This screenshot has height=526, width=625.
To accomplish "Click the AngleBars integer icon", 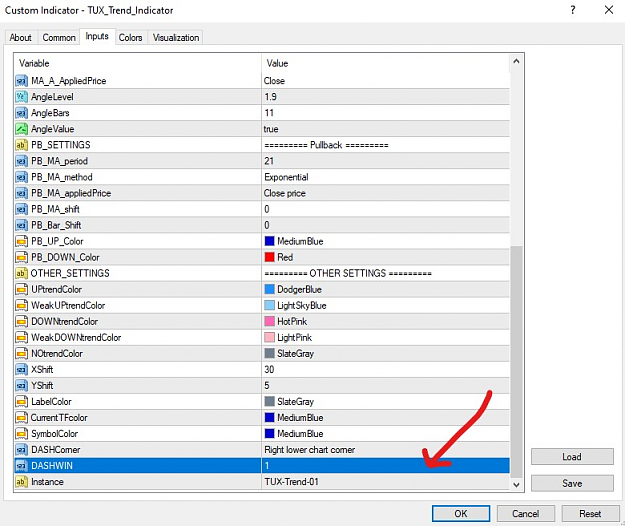I will click(x=22, y=113).
